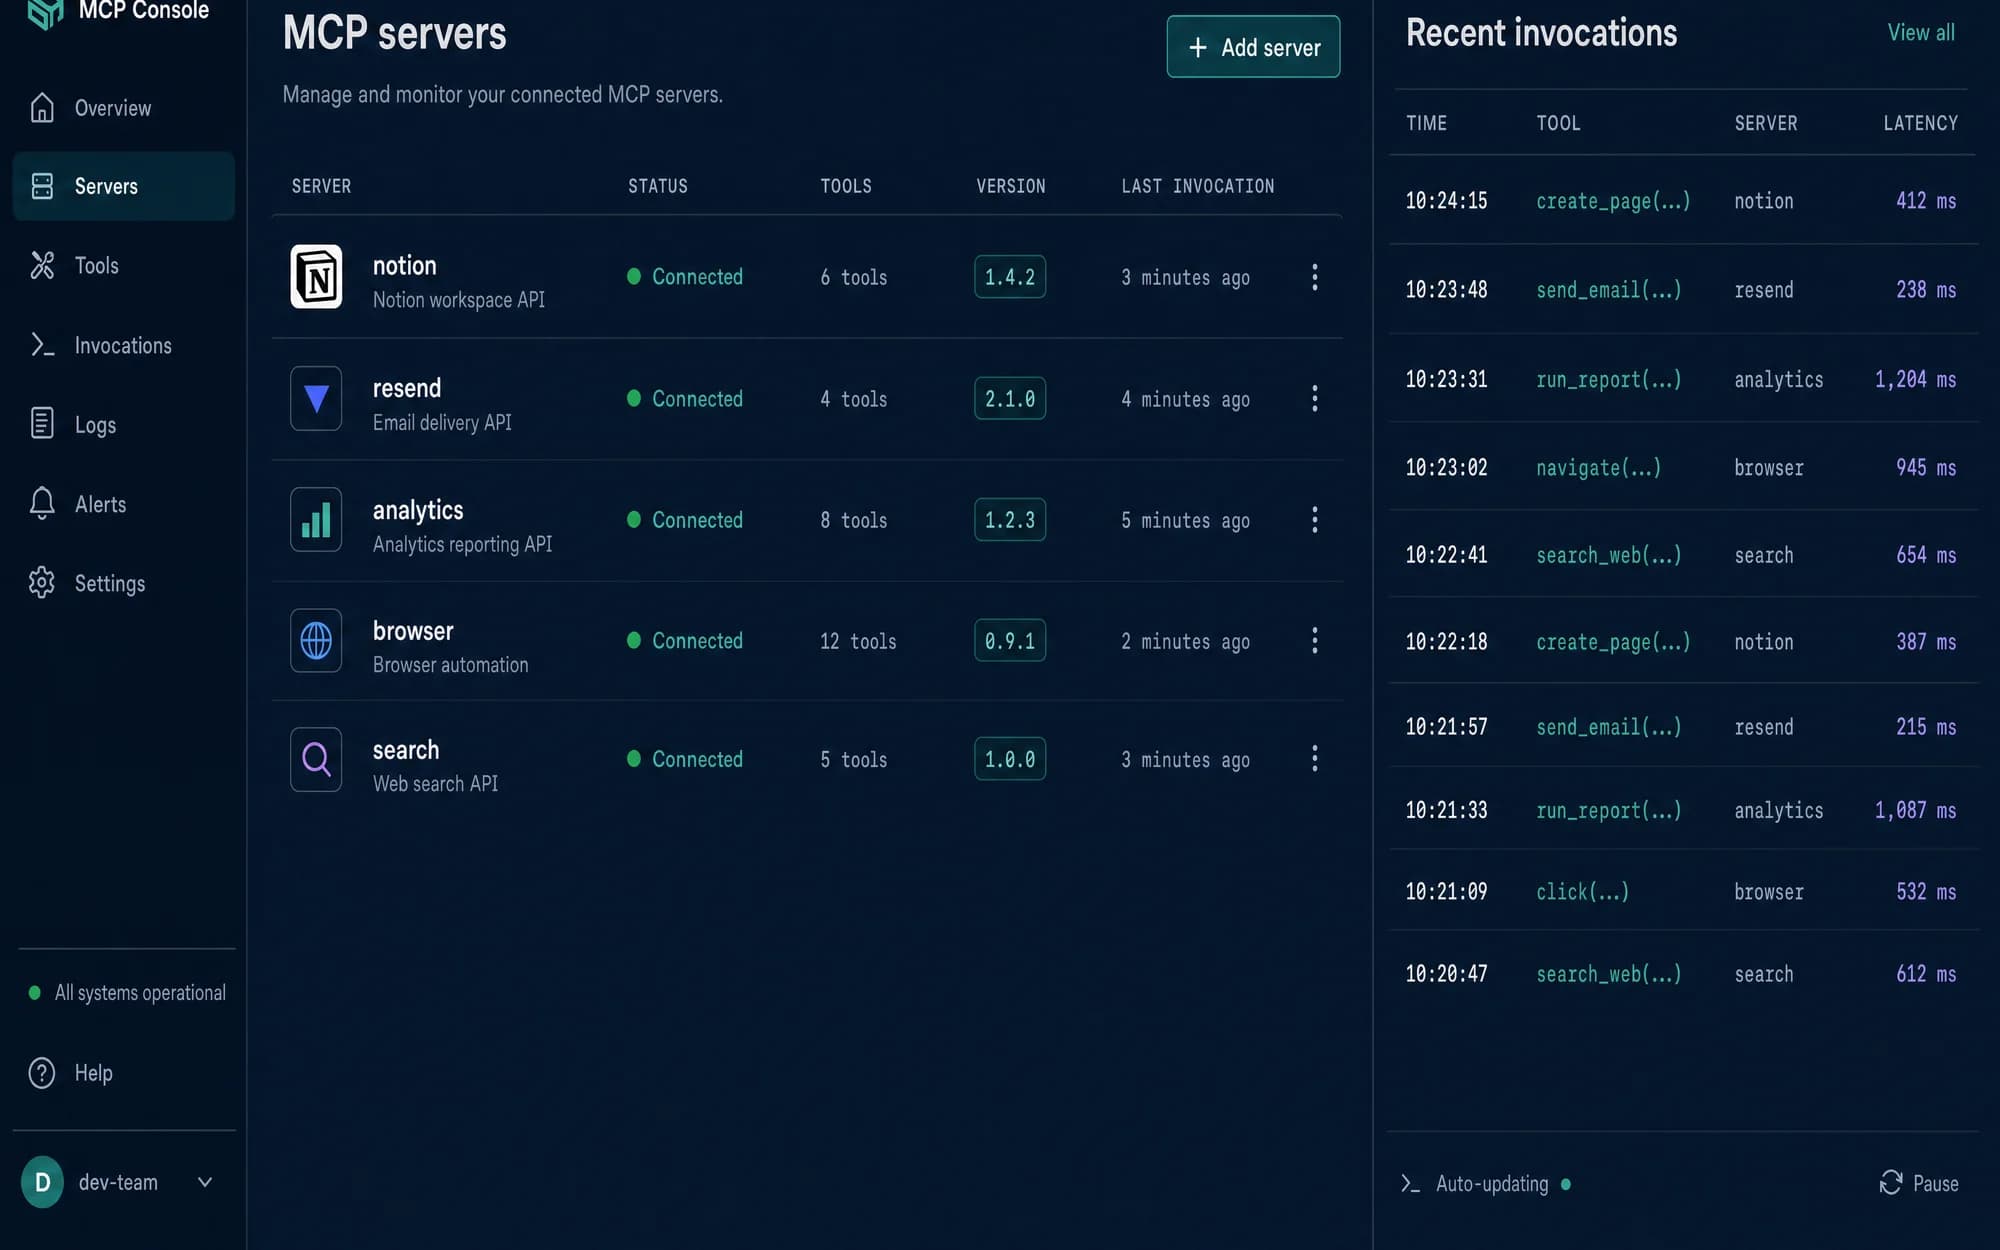Click the navigate(...) tool invocation
2000x1250 pixels.
1598,468
